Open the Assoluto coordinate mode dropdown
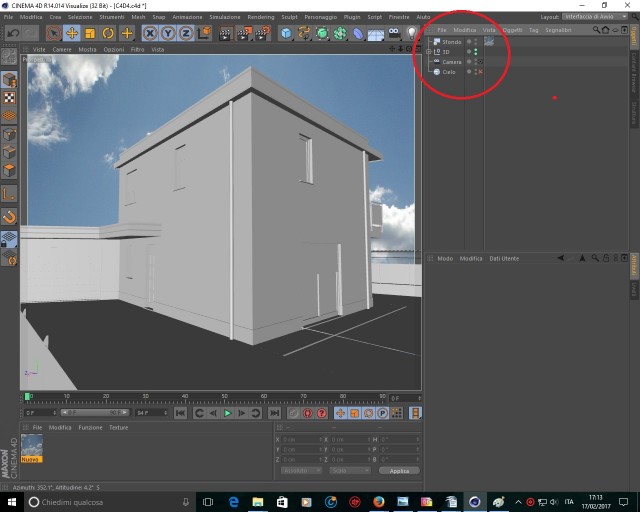 [301, 470]
